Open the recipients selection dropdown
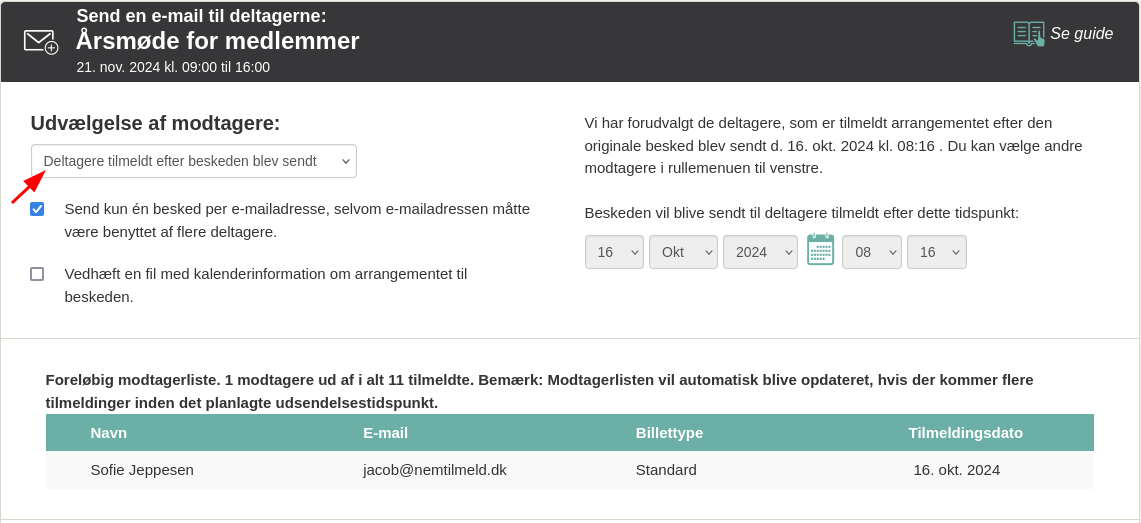The image size is (1141, 523). coord(194,161)
